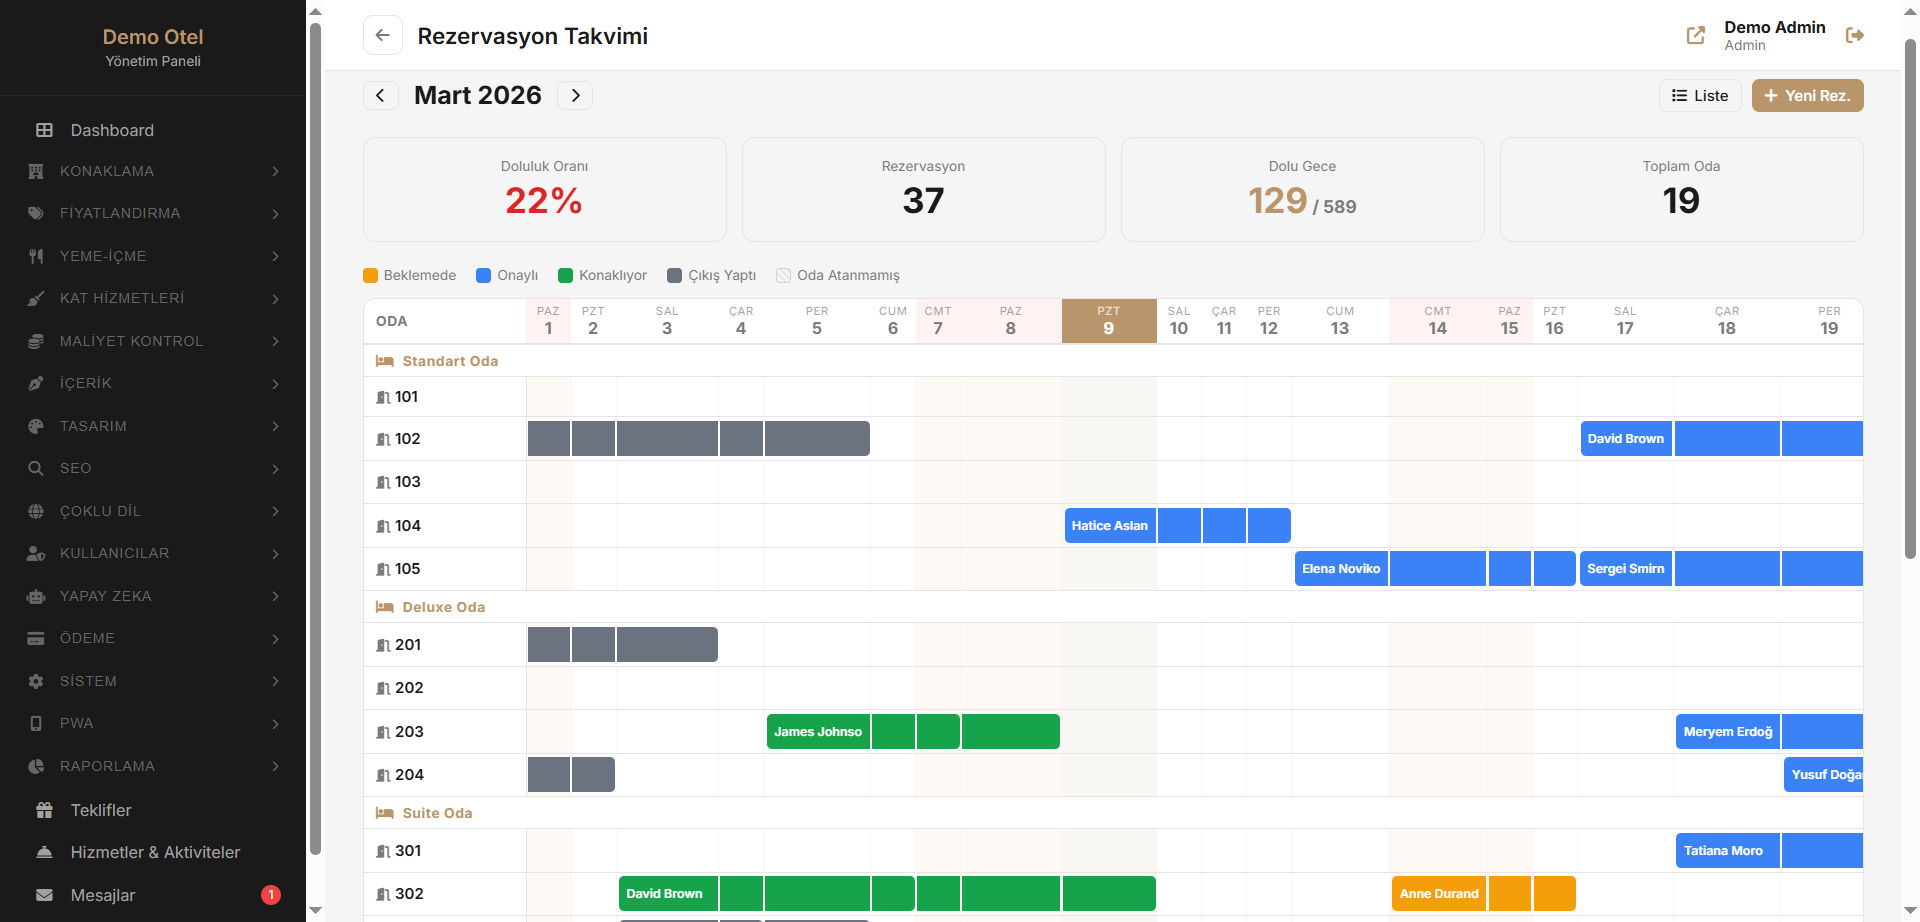The image size is (1920, 922).
Task: Open Teklifler gift icon item
Action: click(x=101, y=810)
